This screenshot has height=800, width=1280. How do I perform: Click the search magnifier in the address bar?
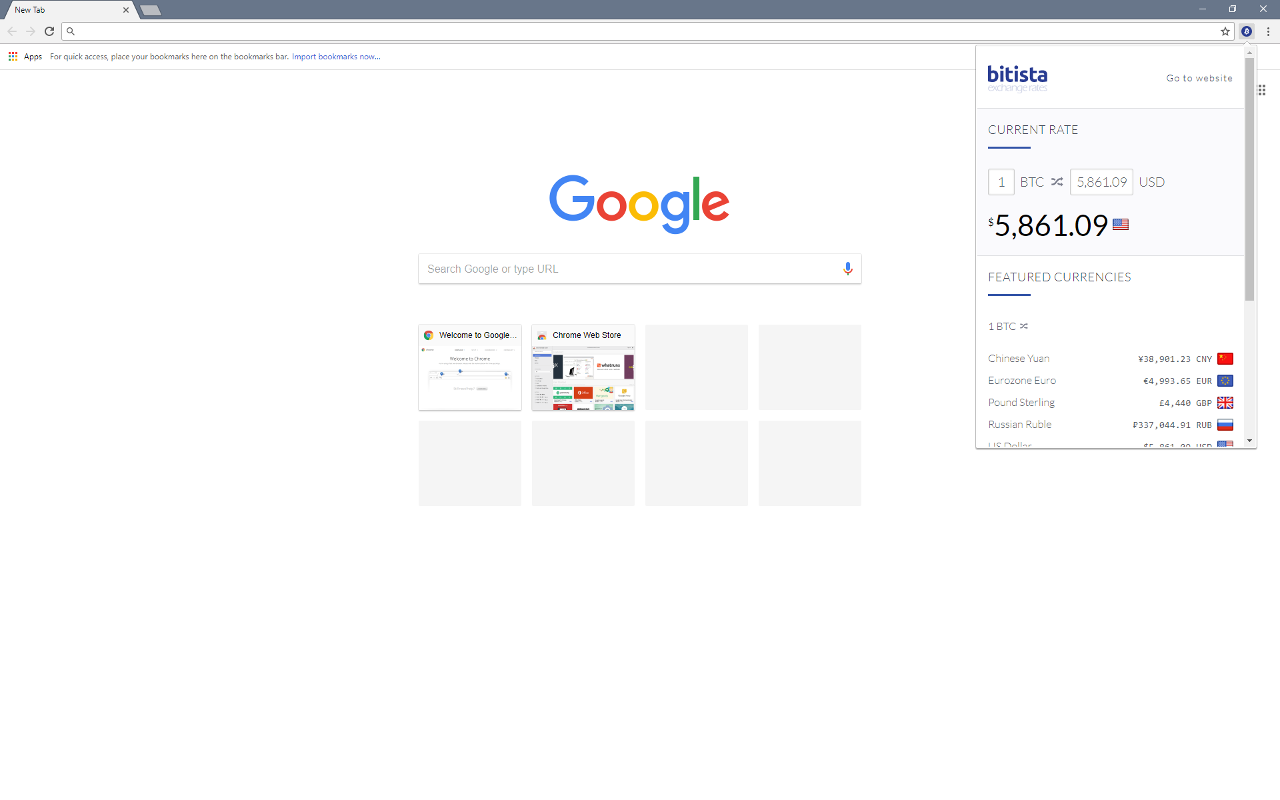pyautogui.click(x=70, y=31)
